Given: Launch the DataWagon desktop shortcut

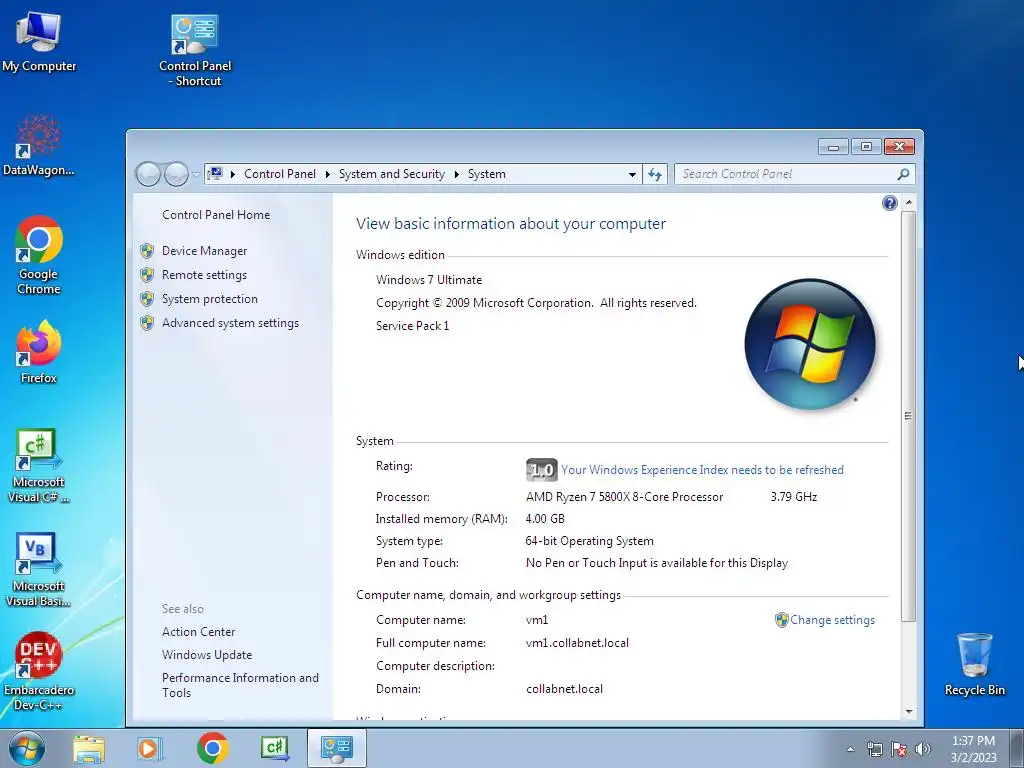Looking at the screenshot, I should point(39,145).
